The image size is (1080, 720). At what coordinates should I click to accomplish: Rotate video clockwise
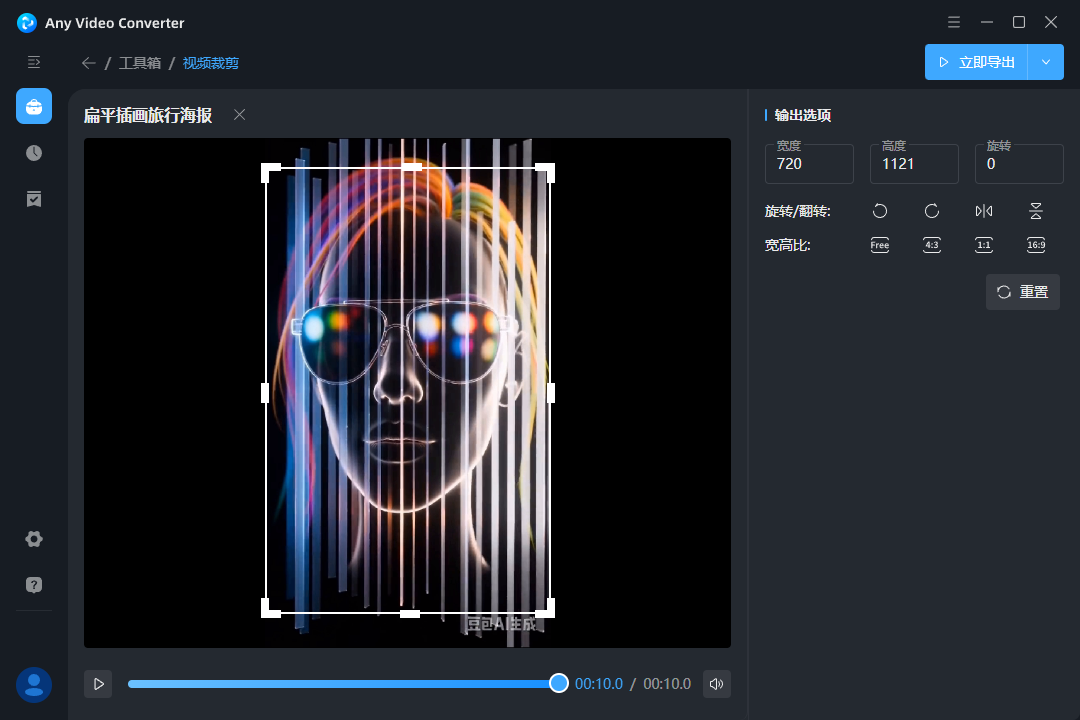point(932,211)
